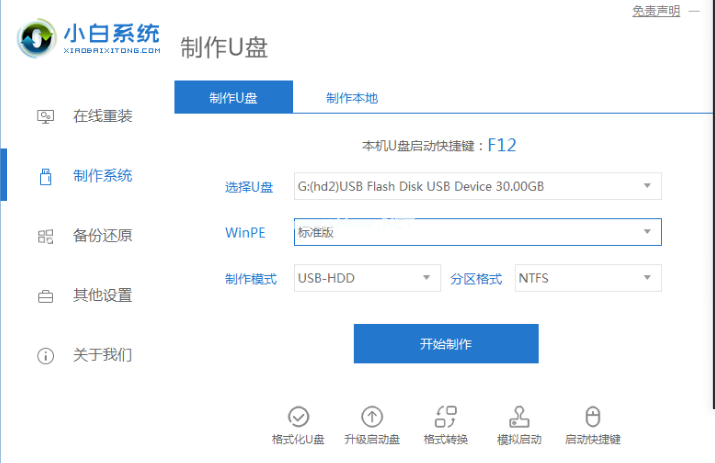The height and width of the screenshot is (463, 715).
Task: Switch to the 制作本地 tab
Action: point(352,98)
